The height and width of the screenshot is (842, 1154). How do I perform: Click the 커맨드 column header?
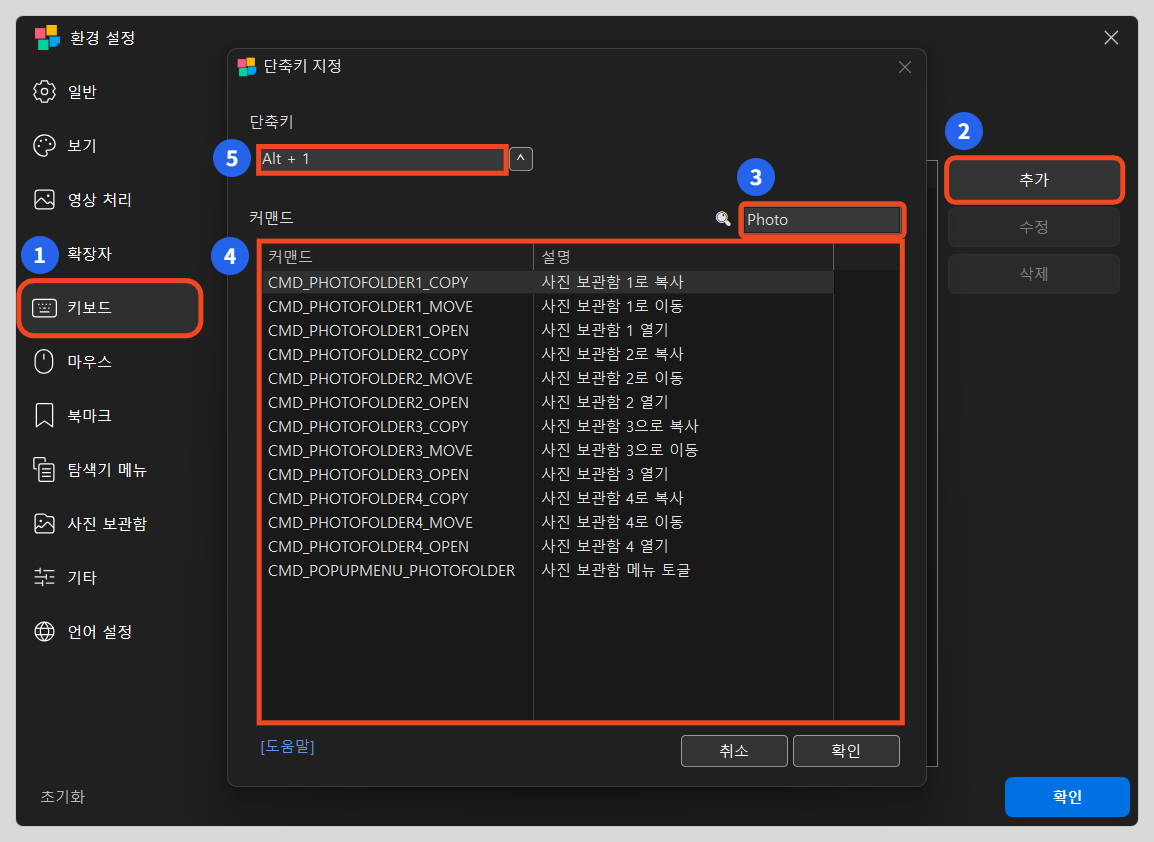(x=397, y=257)
